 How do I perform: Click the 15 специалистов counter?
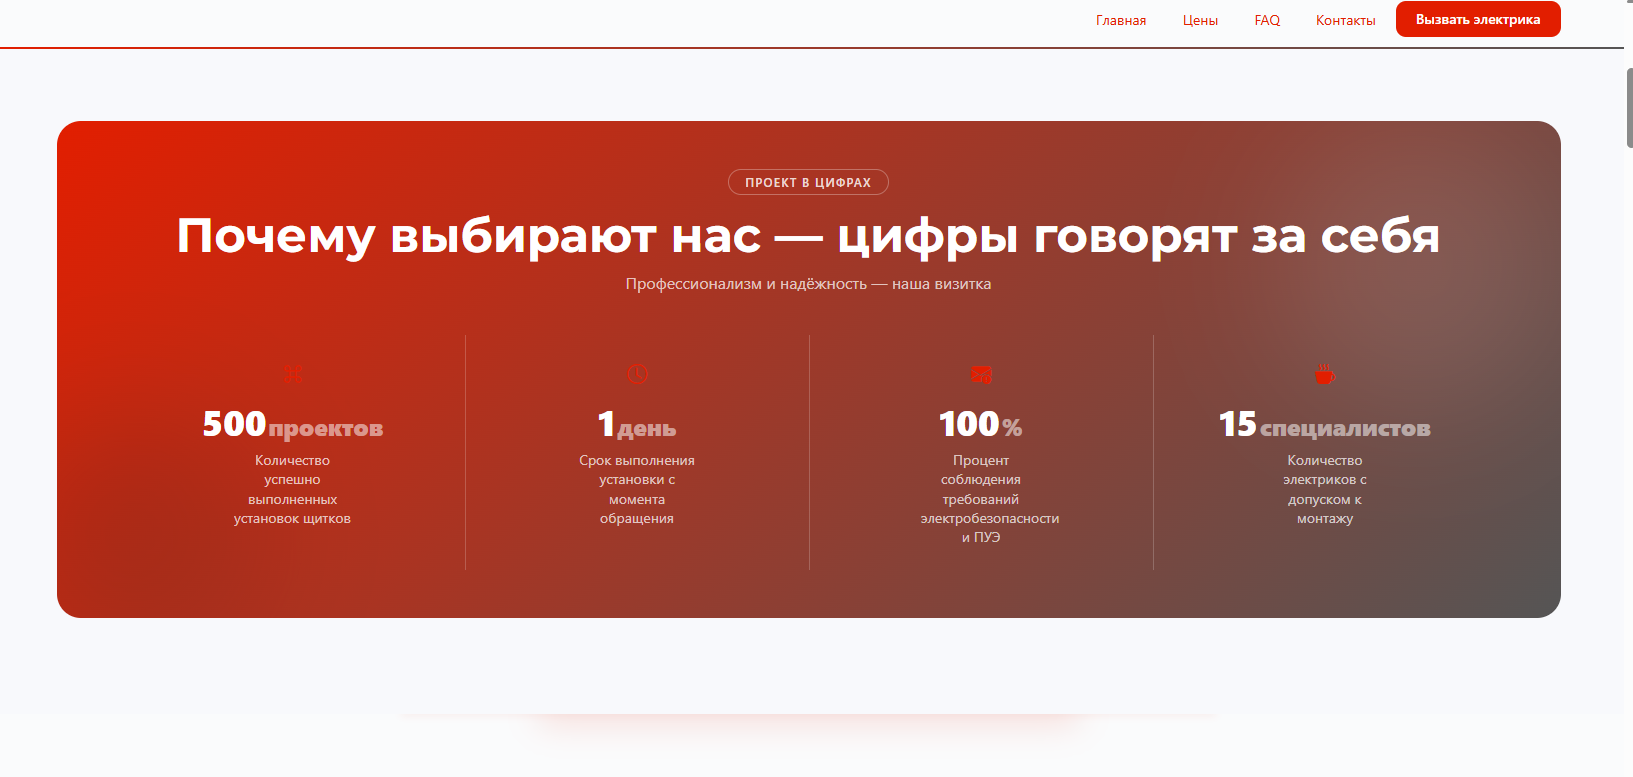coord(1324,425)
